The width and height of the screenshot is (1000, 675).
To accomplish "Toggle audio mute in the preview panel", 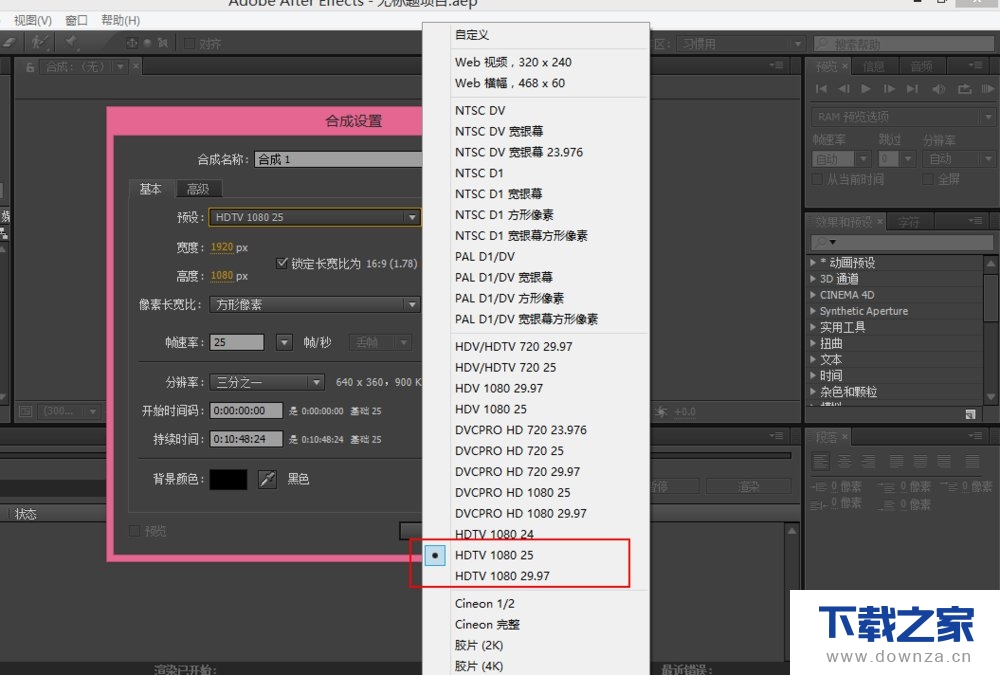I will pyautogui.click(x=939, y=89).
